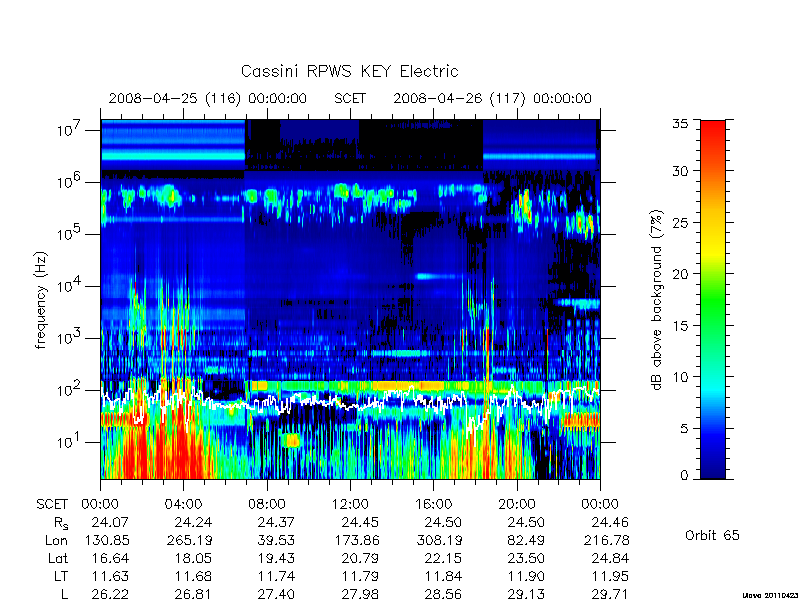Click the '30' color scale label

pyautogui.click(x=680, y=171)
